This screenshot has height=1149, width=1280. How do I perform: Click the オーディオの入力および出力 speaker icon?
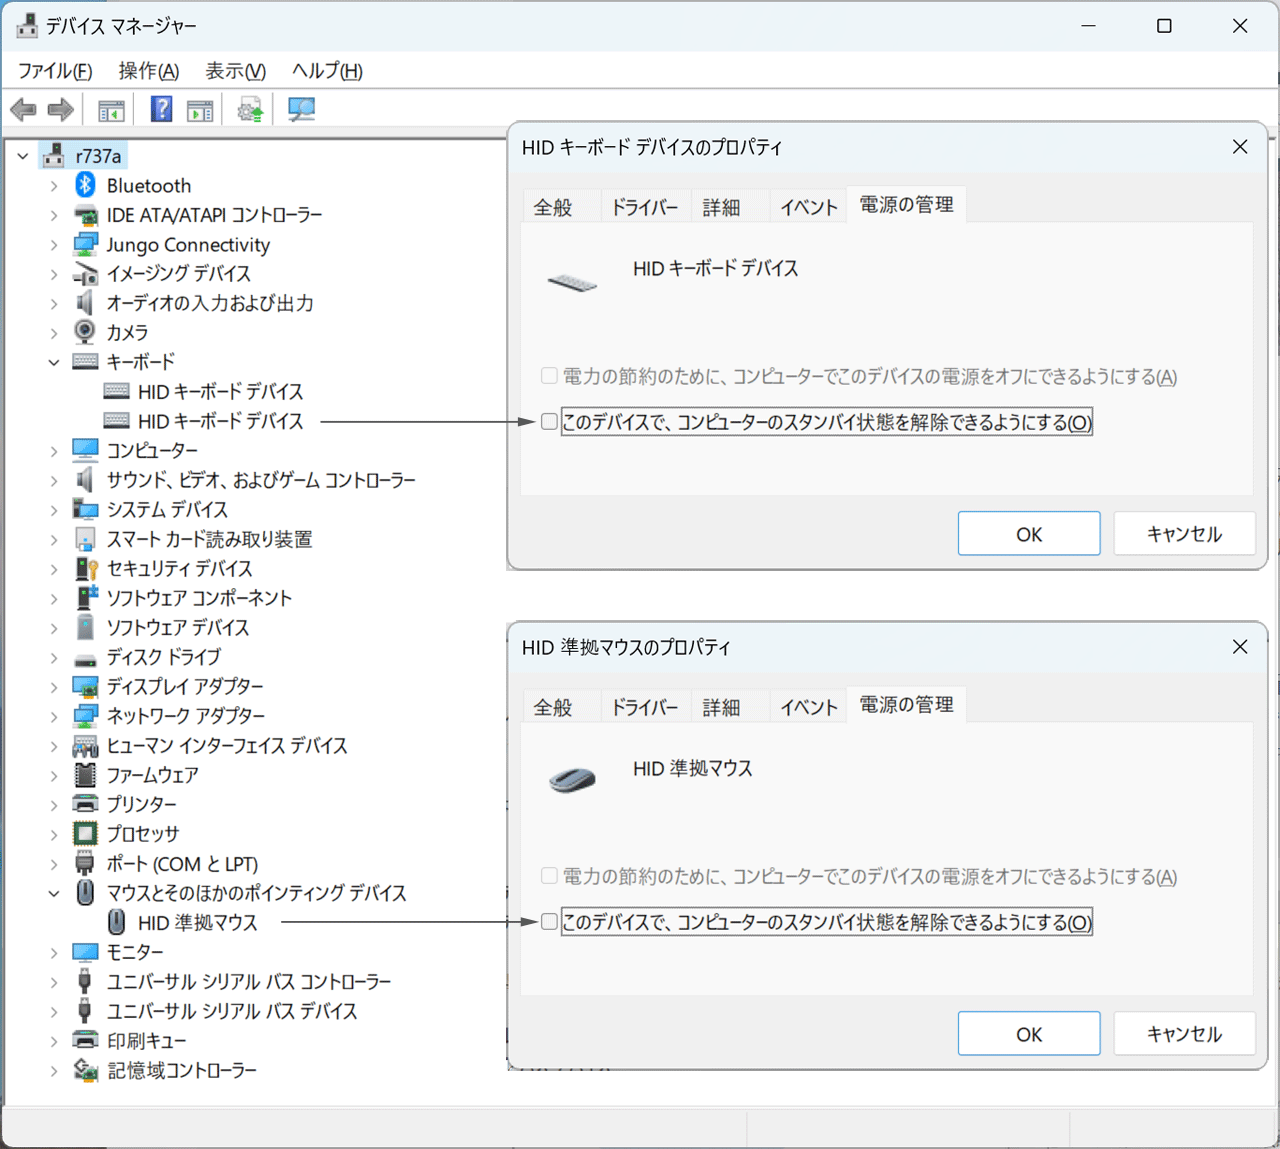pyautogui.click(x=86, y=302)
